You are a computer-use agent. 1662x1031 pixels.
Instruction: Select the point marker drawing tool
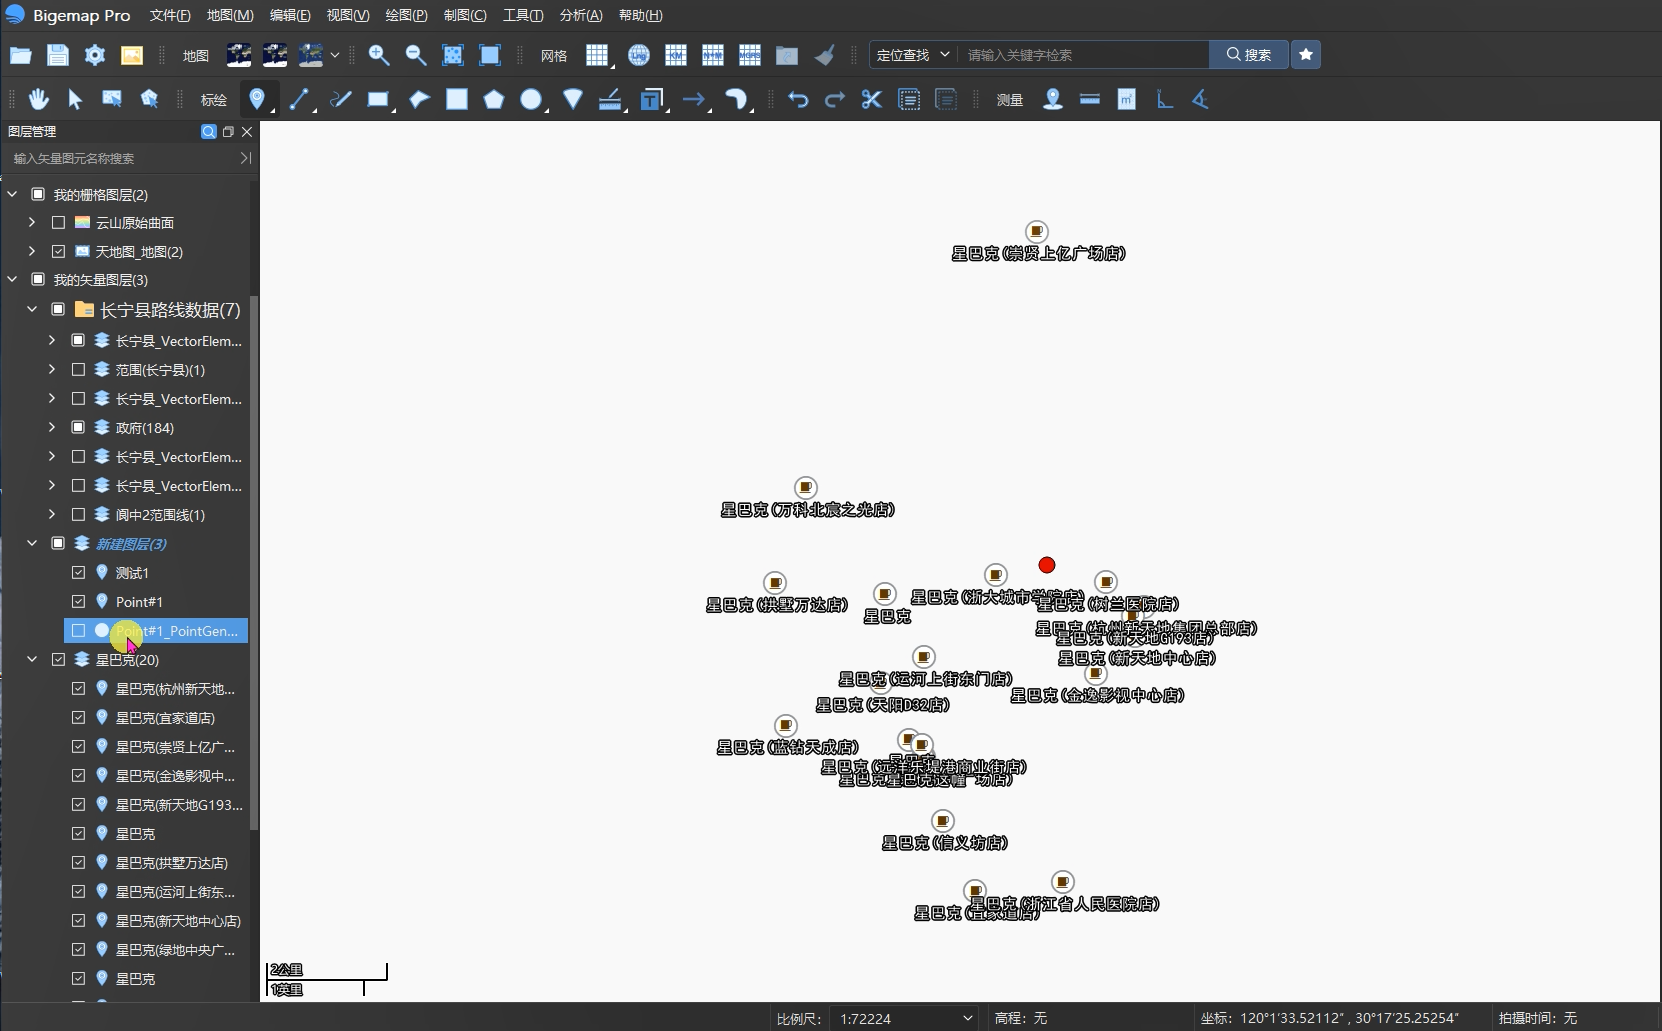point(257,99)
